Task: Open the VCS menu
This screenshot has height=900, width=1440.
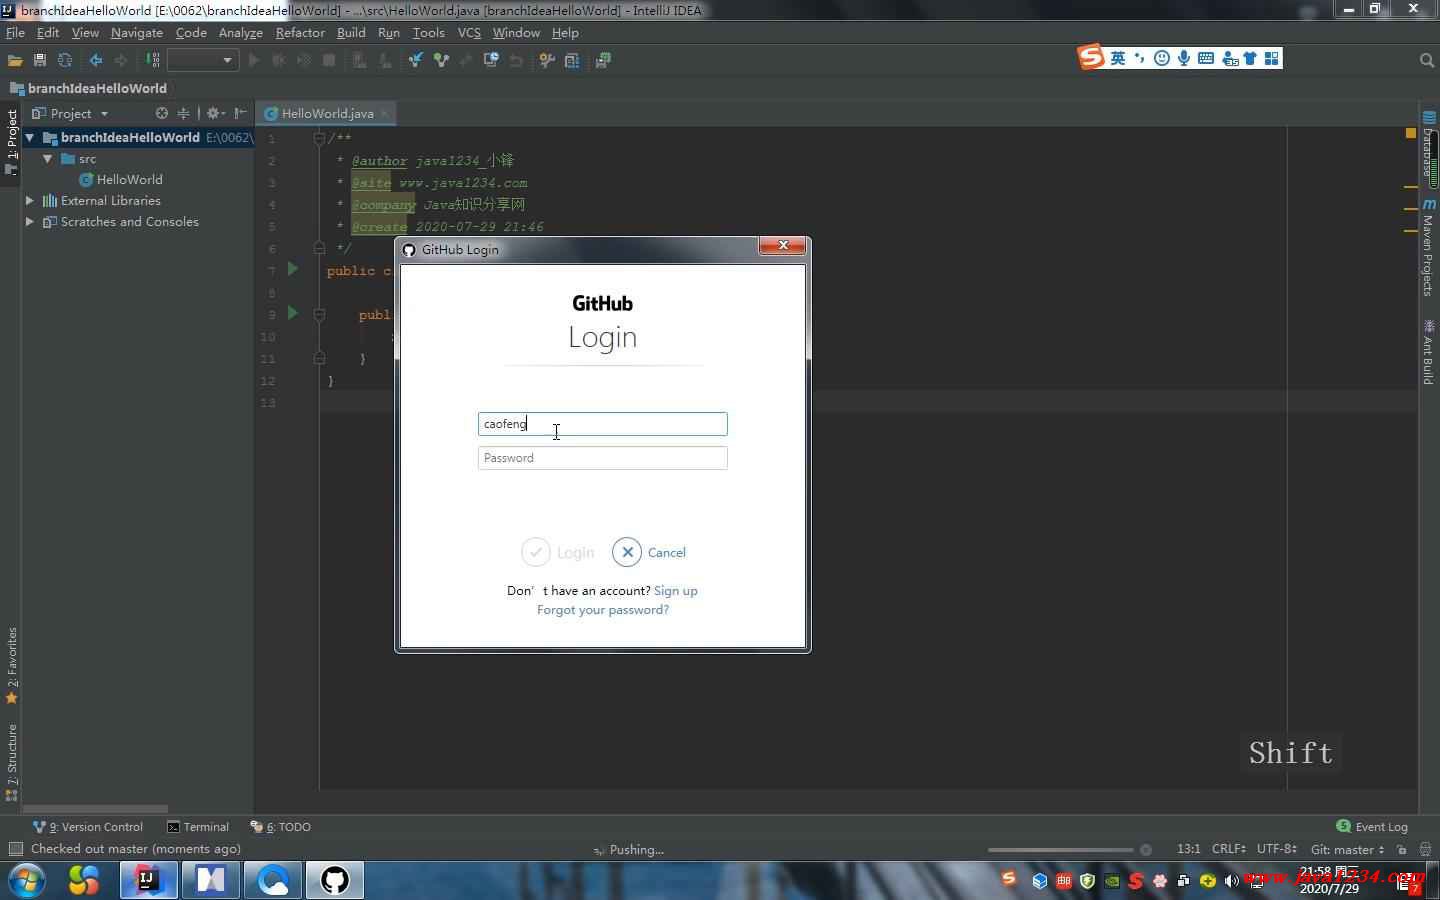Action: 469,33
